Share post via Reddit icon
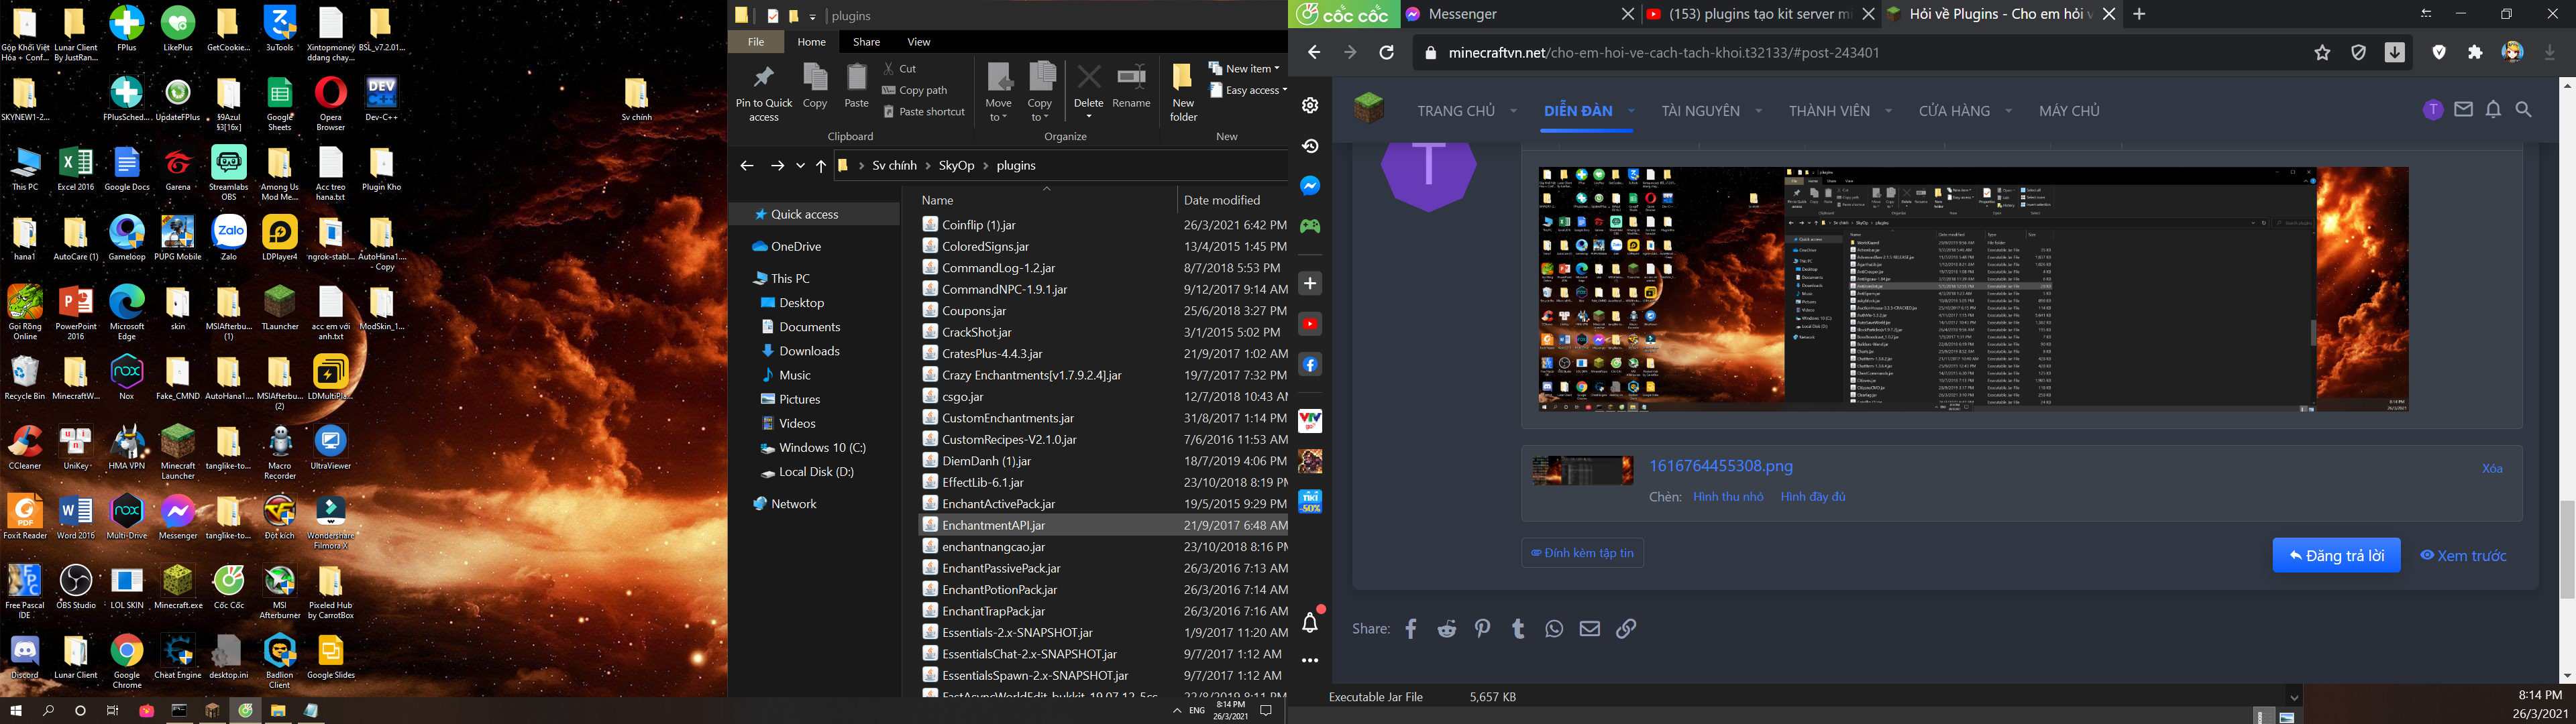This screenshot has height=724, width=2576. click(x=1446, y=629)
